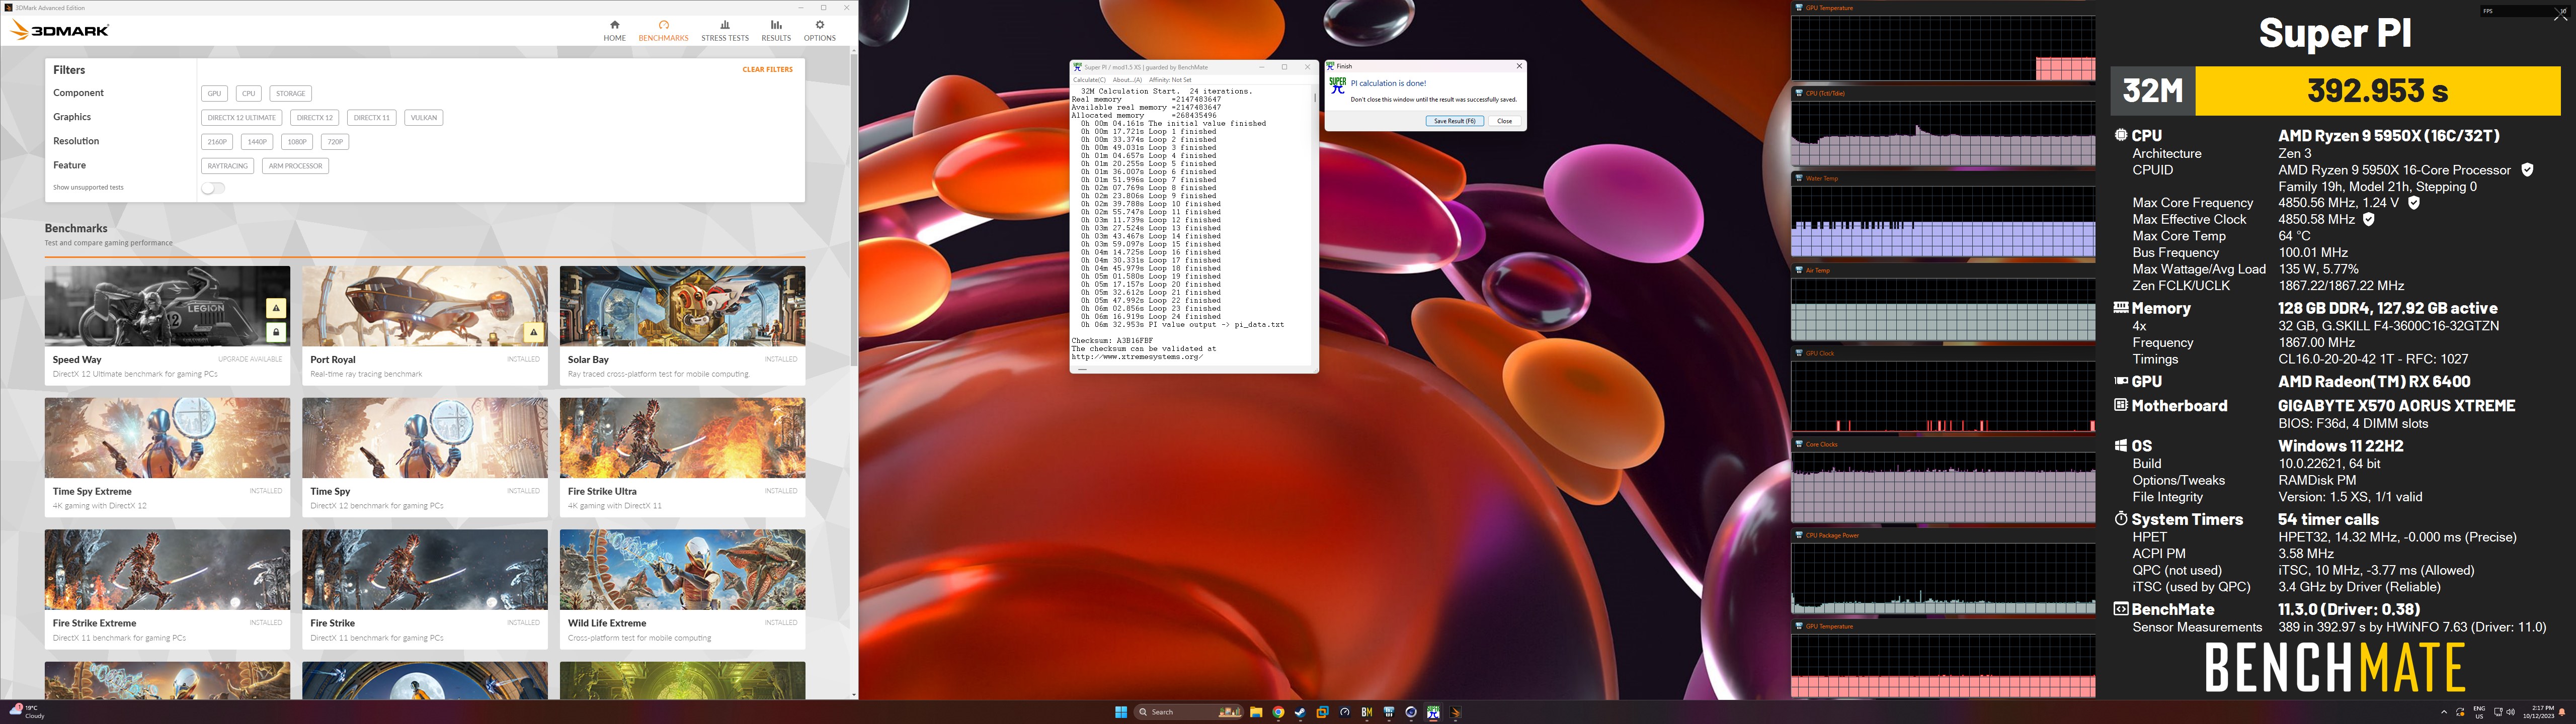The height and width of the screenshot is (724, 2576).
Task: Switch to 3DMark on the taskbar
Action: point(1456,712)
